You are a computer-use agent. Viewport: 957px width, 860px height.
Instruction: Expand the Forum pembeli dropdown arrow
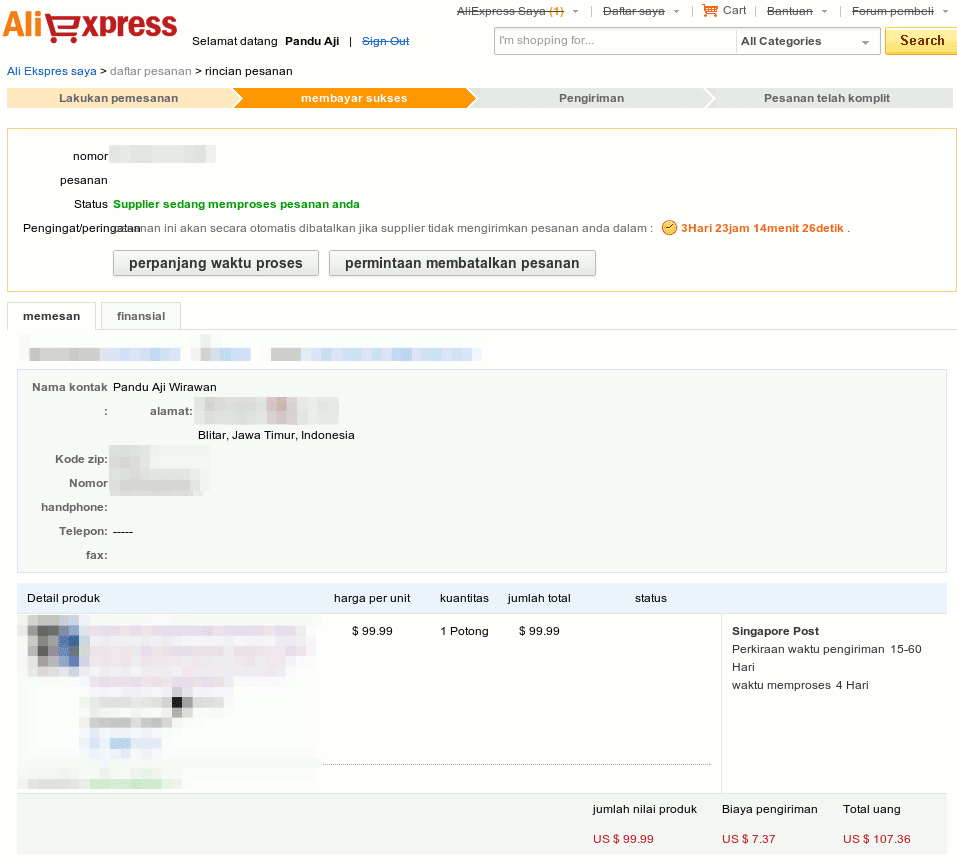[x=945, y=12]
